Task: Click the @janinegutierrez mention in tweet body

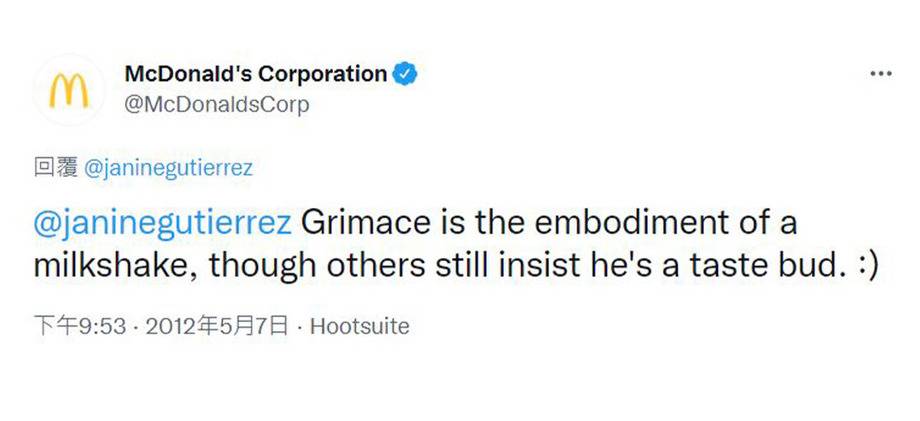Action: point(162,222)
